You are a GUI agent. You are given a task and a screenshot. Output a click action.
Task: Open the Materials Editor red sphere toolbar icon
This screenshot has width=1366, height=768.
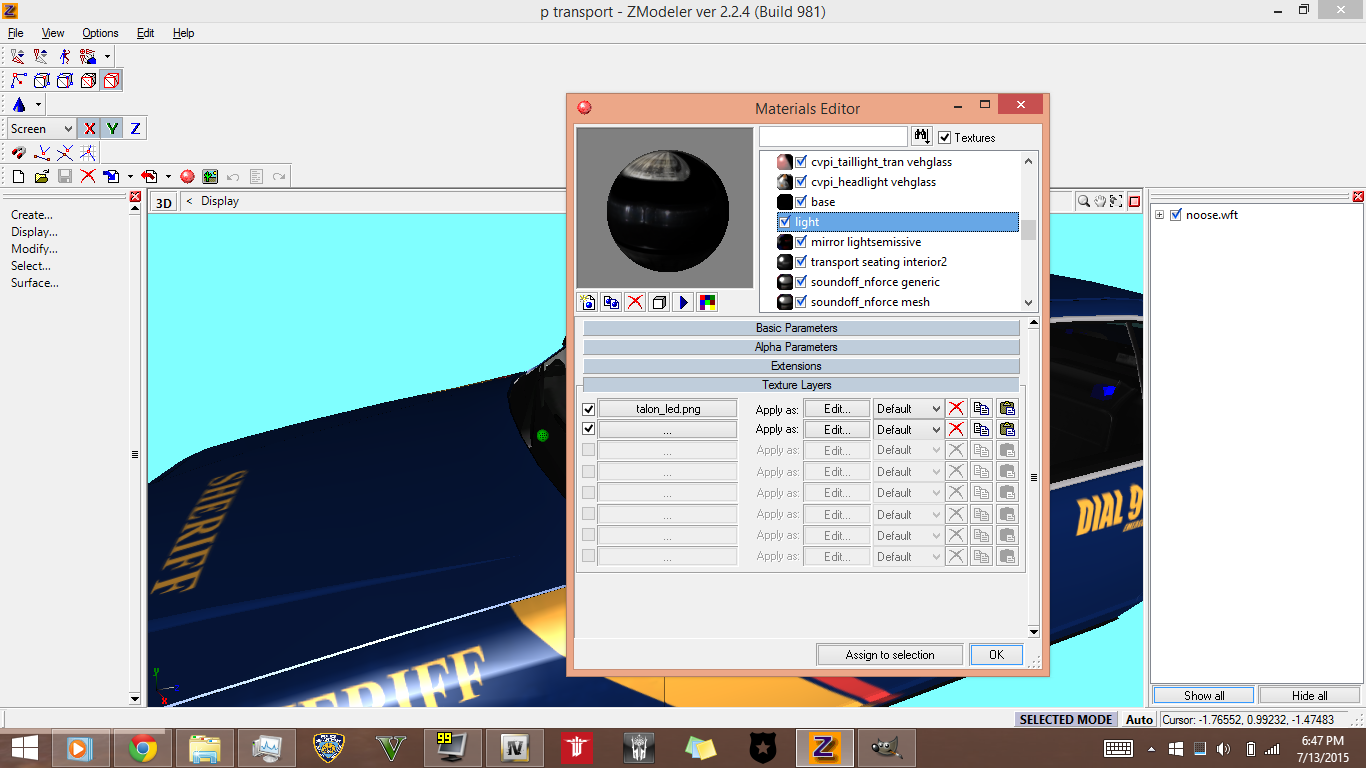pyautogui.click(x=187, y=177)
